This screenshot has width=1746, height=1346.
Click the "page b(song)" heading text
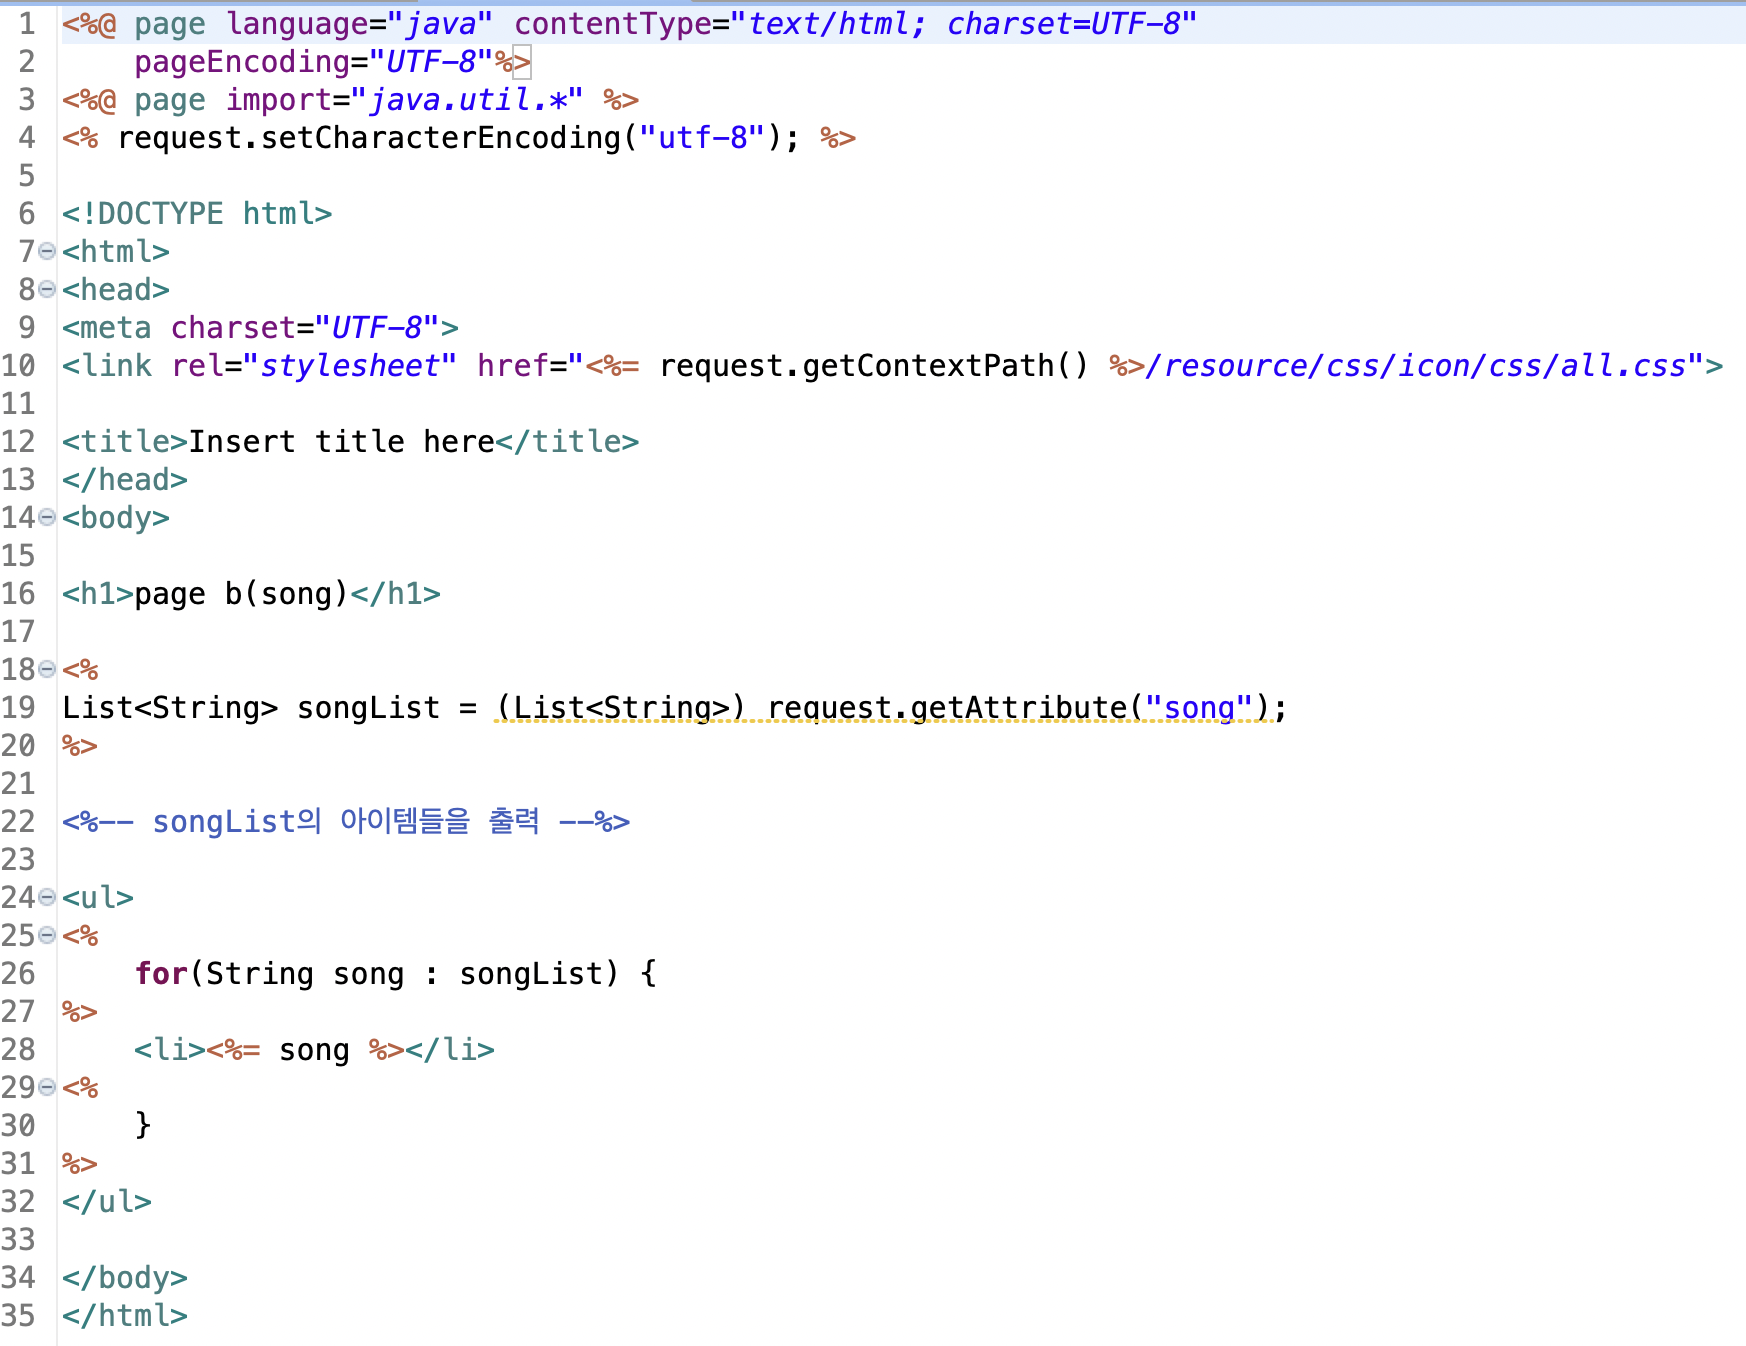click(241, 594)
